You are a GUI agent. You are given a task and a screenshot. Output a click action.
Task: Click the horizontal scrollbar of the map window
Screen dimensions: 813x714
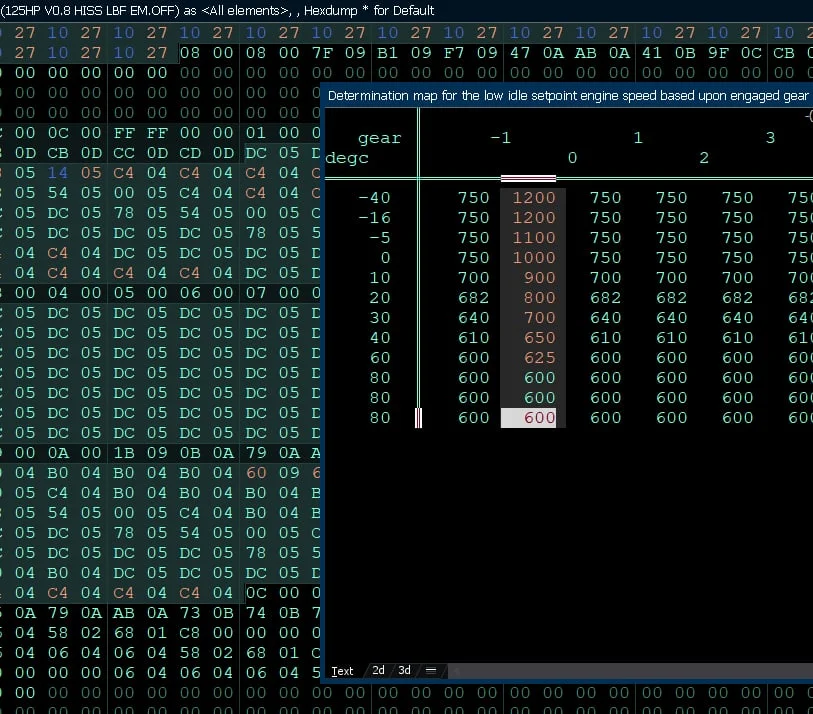tap(630, 671)
